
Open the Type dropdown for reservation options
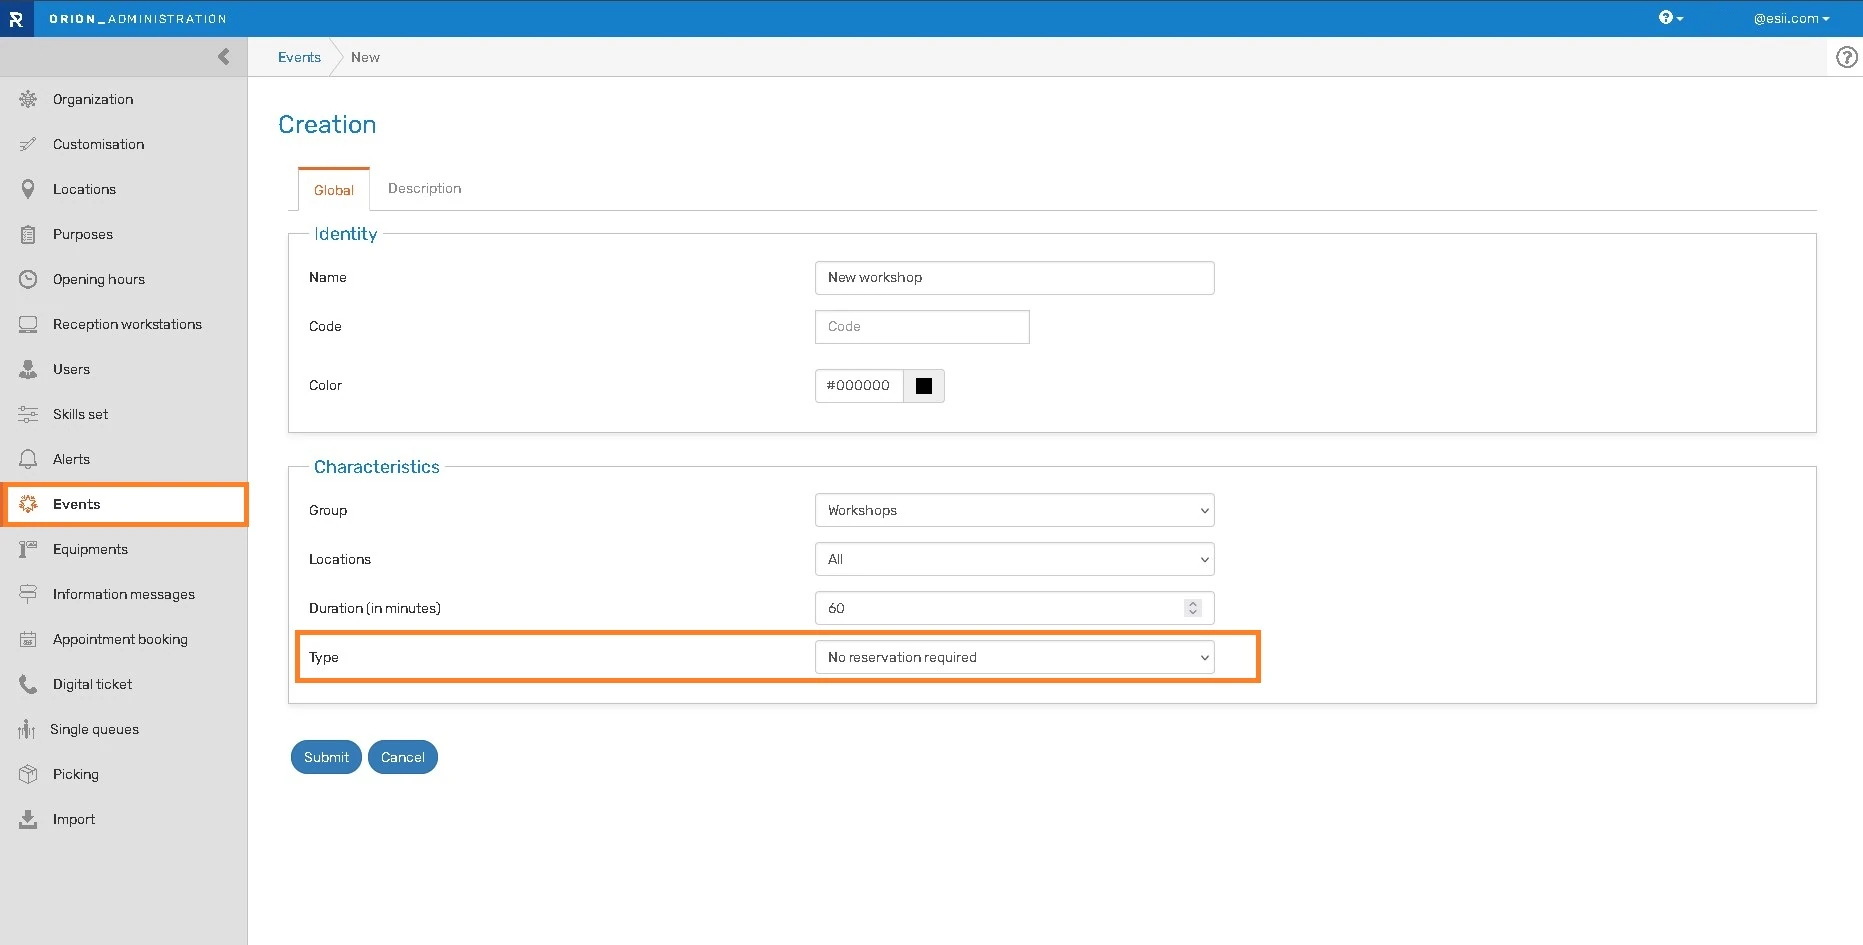click(x=1014, y=657)
